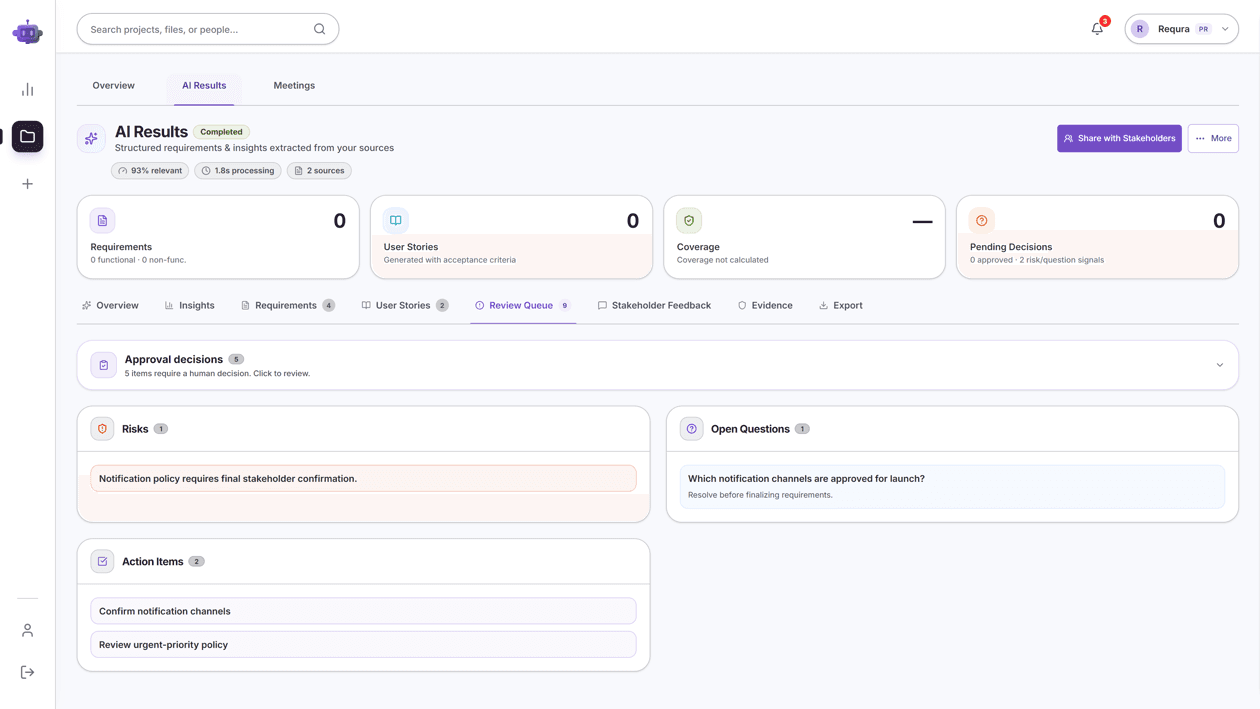The height and width of the screenshot is (709, 1260).
Task: Expand the Approval decisions chevron
Action: [x=1220, y=365]
